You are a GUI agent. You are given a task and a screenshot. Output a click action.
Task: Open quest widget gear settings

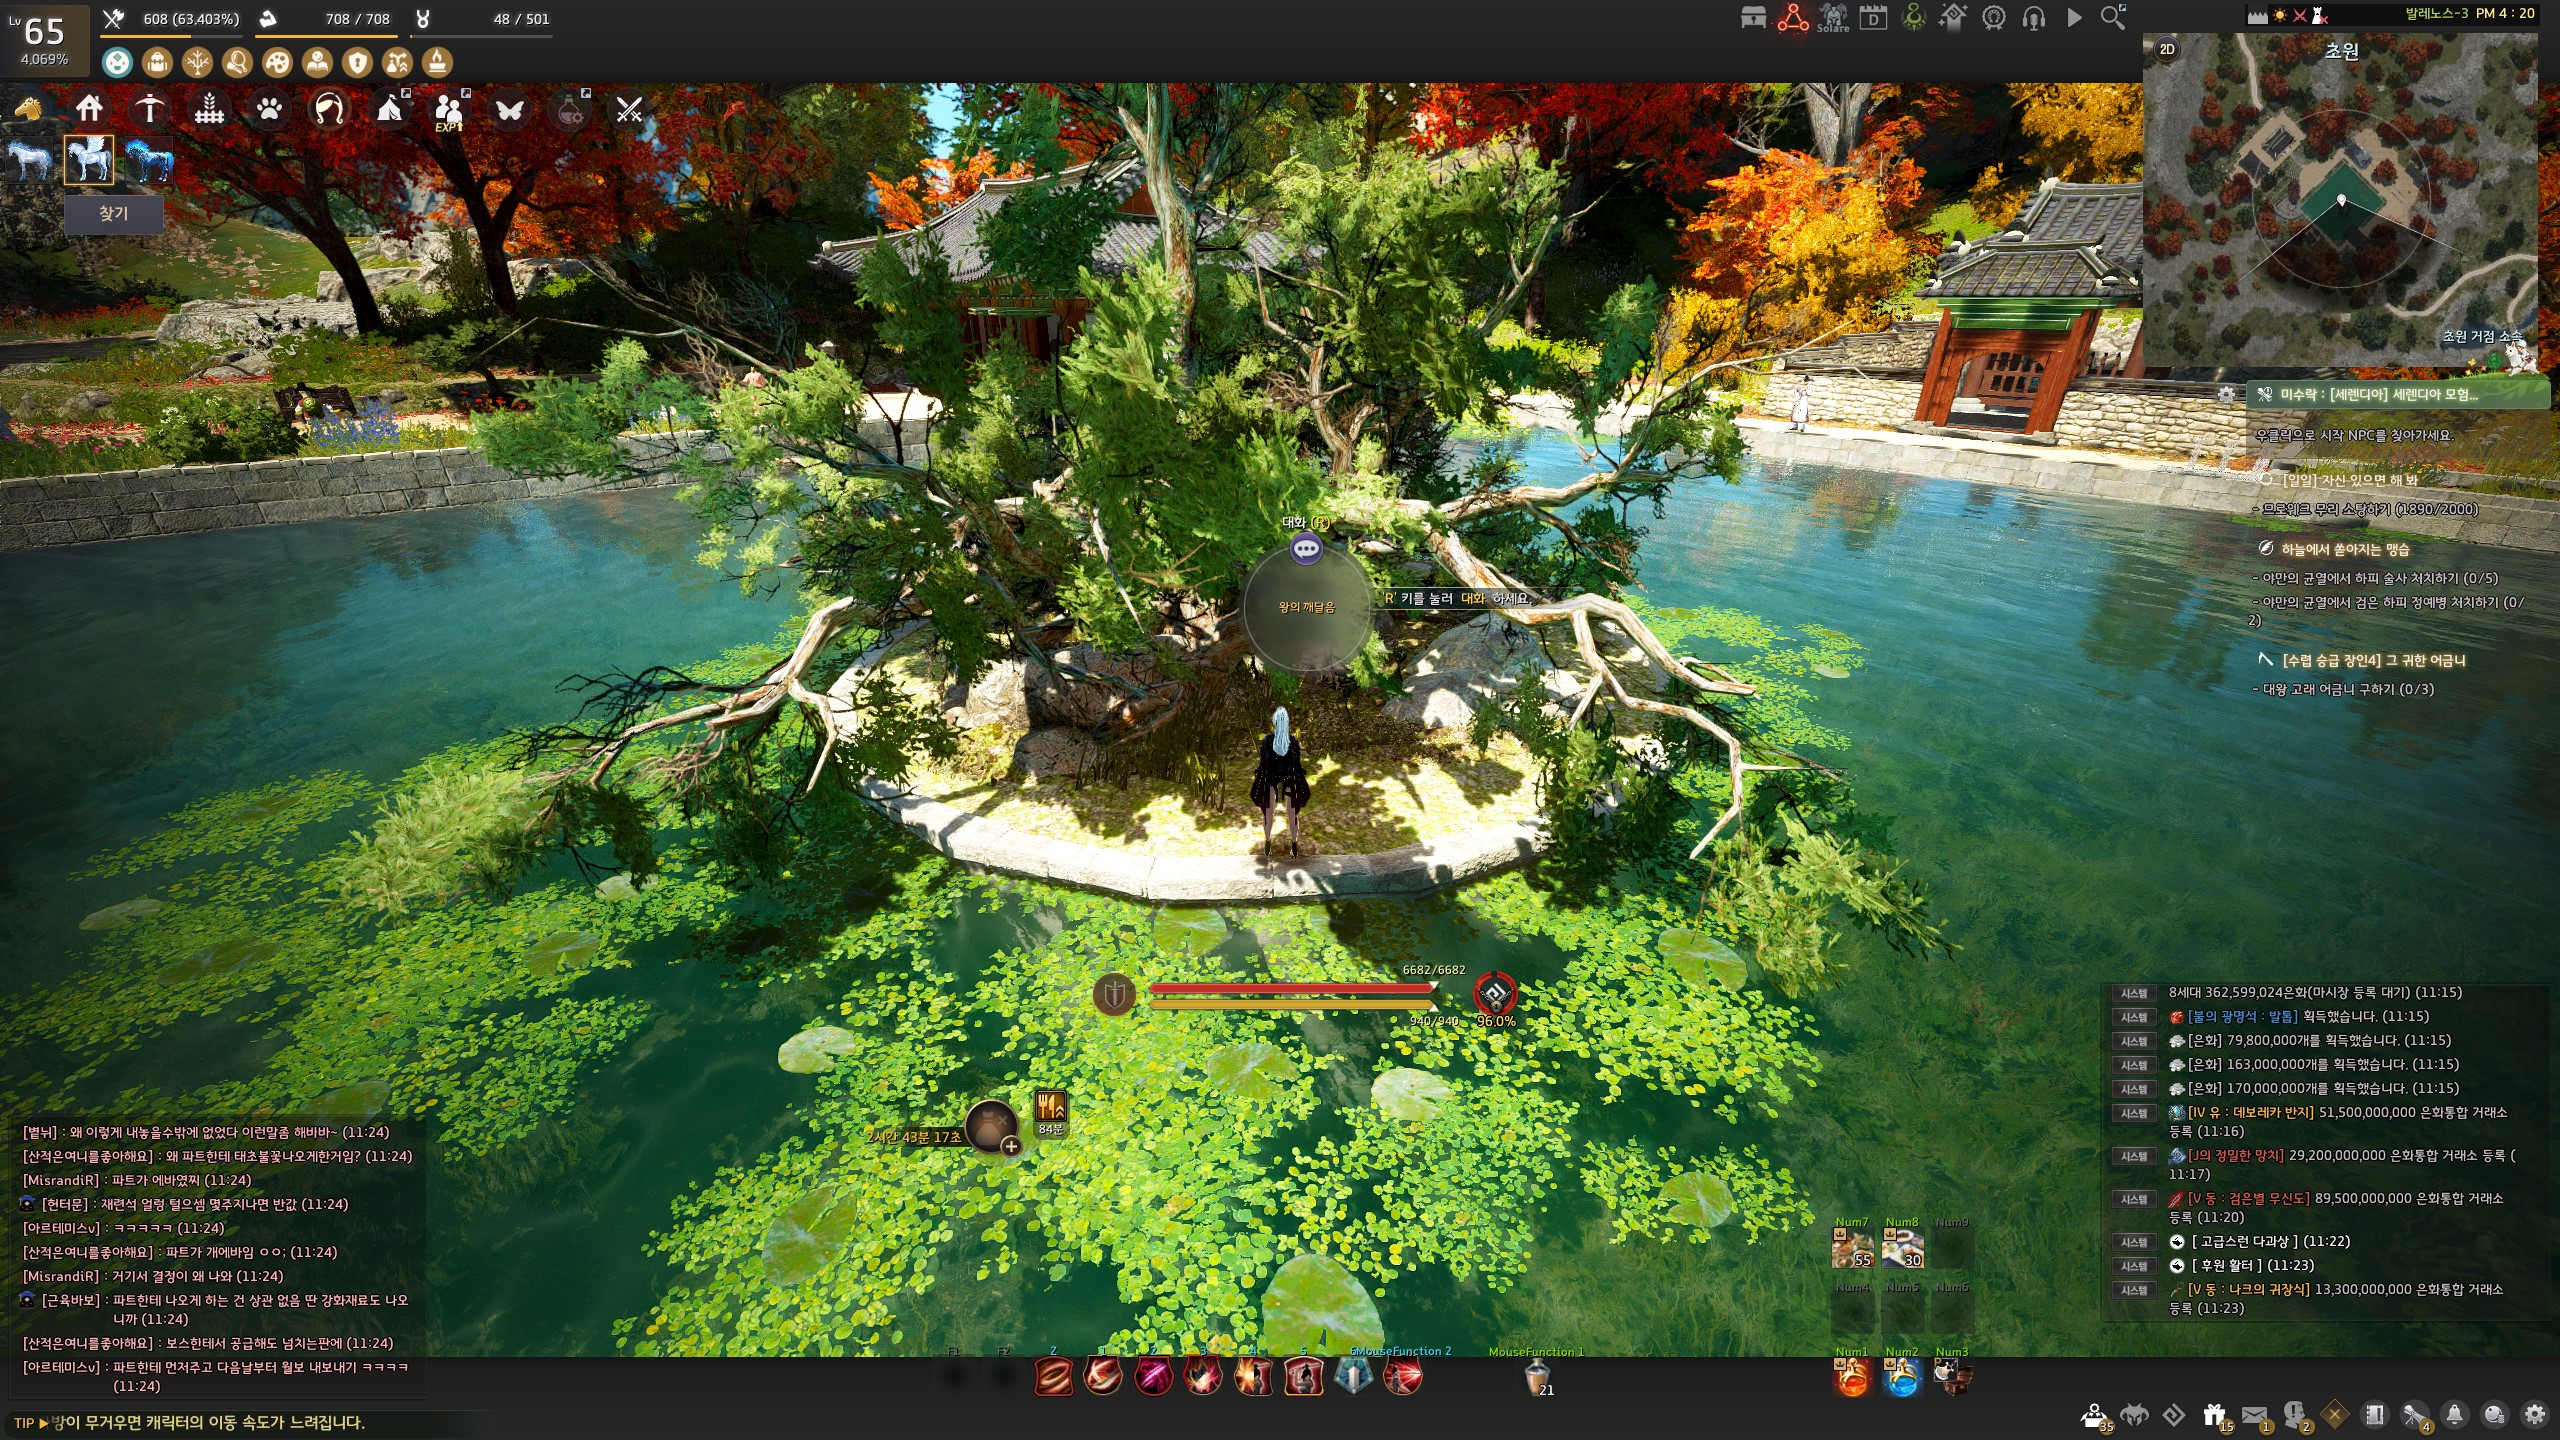point(2226,394)
